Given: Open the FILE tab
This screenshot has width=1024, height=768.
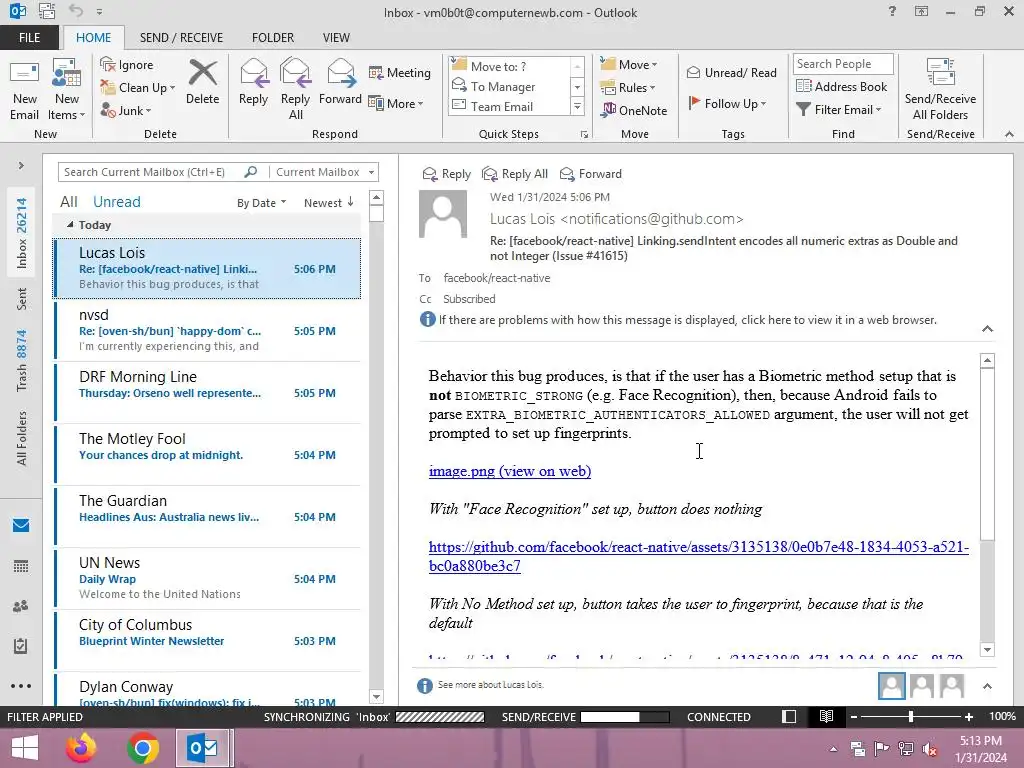Looking at the screenshot, I should click(29, 37).
